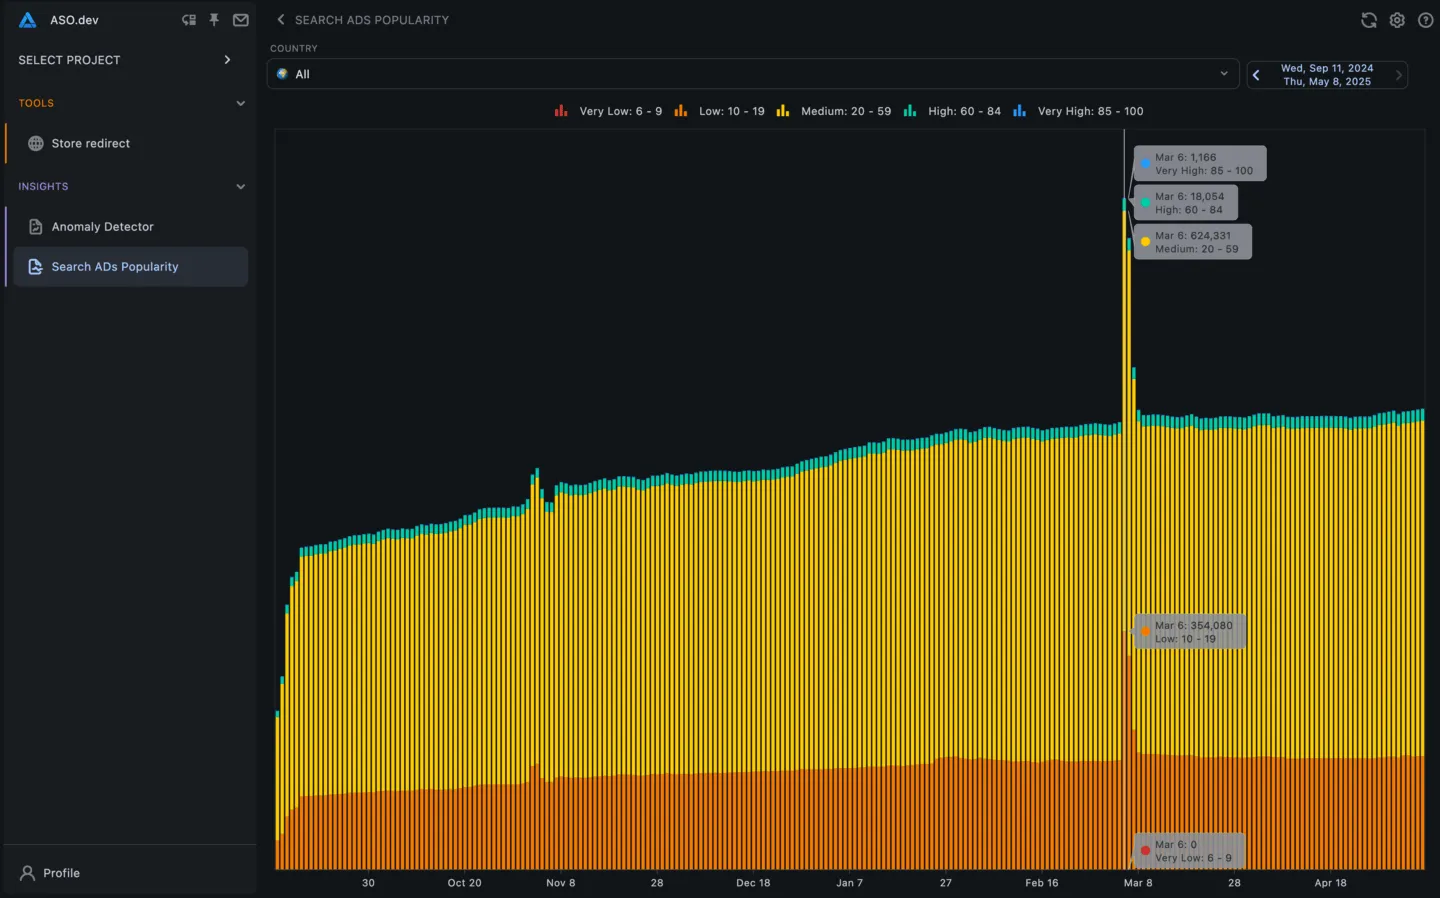The height and width of the screenshot is (898, 1440).
Task: Open help using the question mark icon
Action: pyautogui.click(x=1426, y=20)
